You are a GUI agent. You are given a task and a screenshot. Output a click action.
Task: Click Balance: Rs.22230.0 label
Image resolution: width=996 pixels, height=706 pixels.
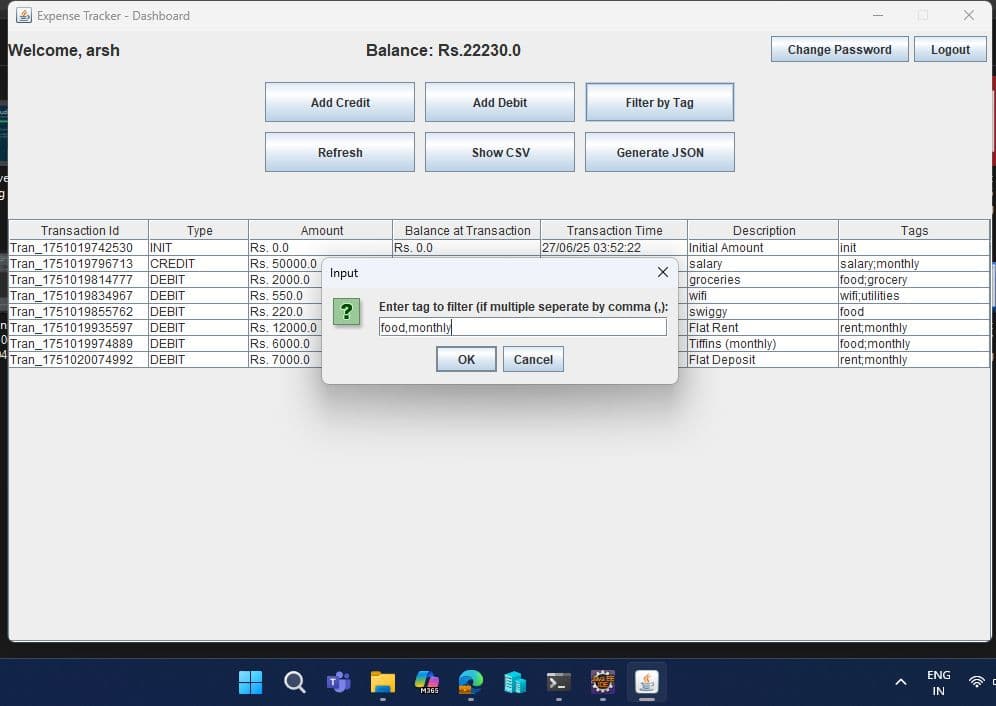(x=443, y=50)
